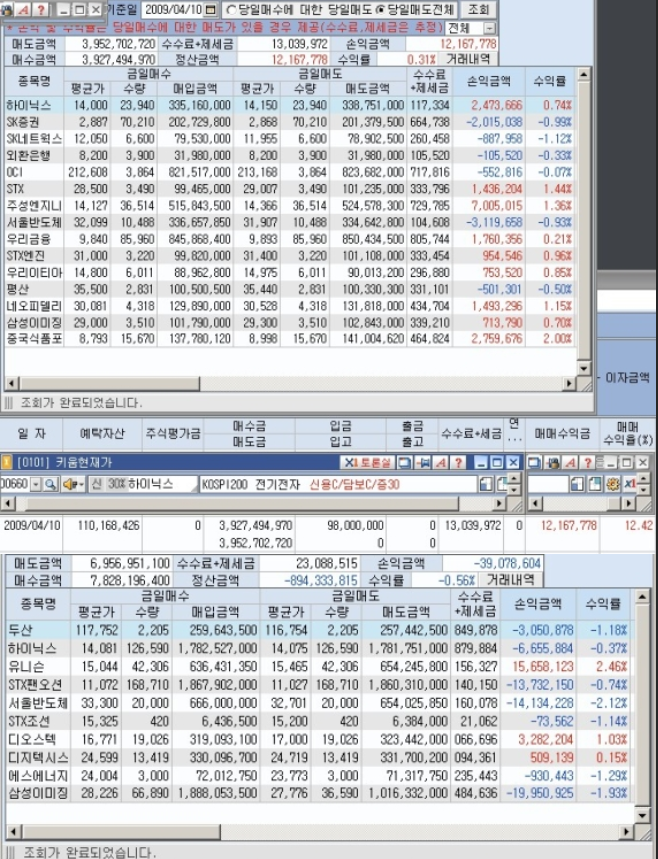Click second page icon left of gear icon
658x859 pixels.
(595, 484)
